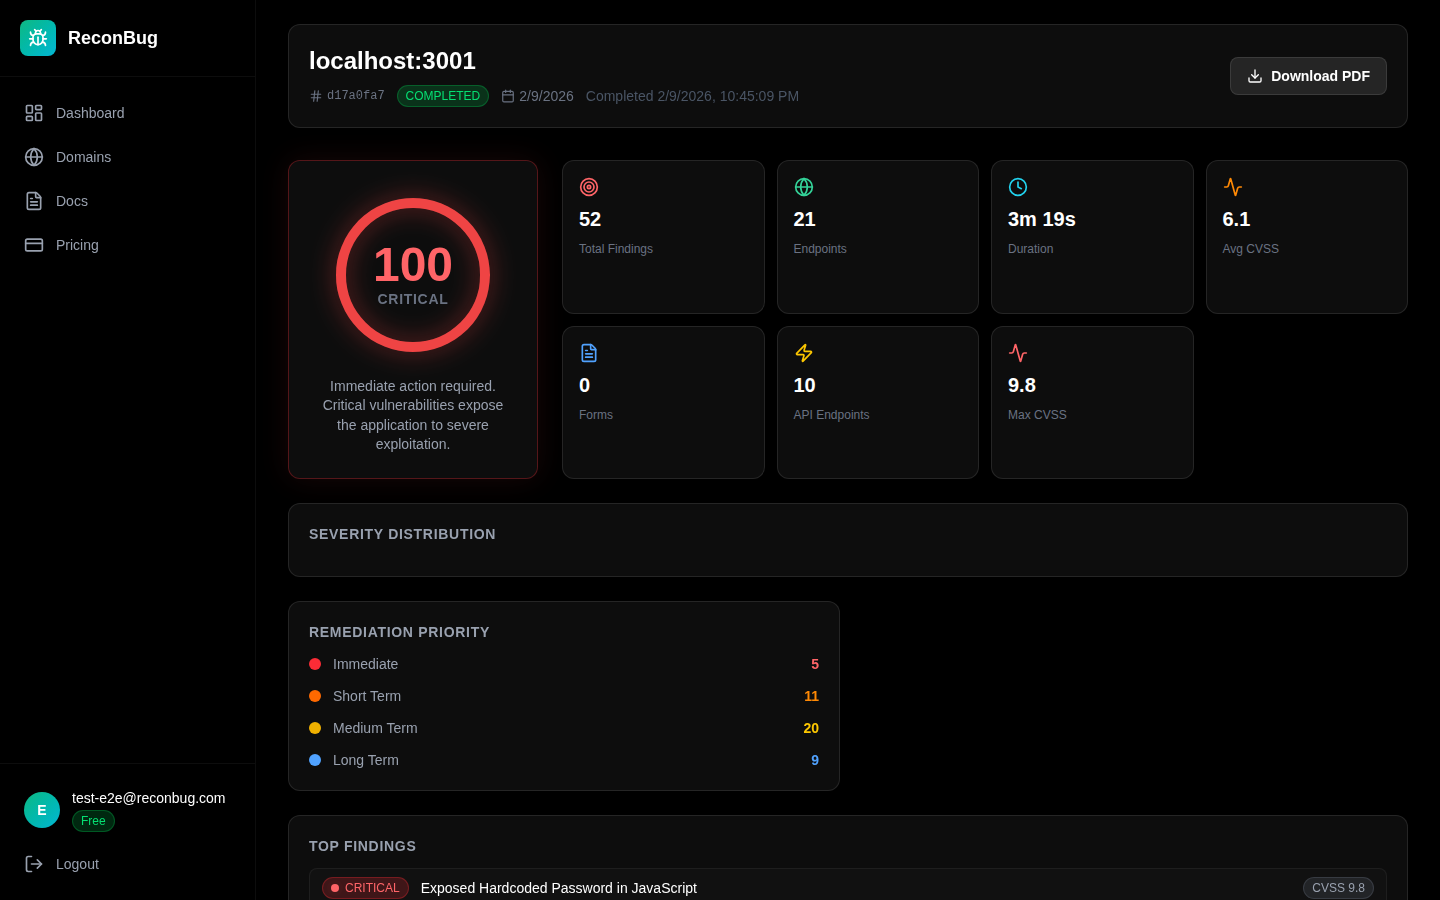Click the Free plan badge
This screenshot has width=1440, height=900.
(93, 821)
